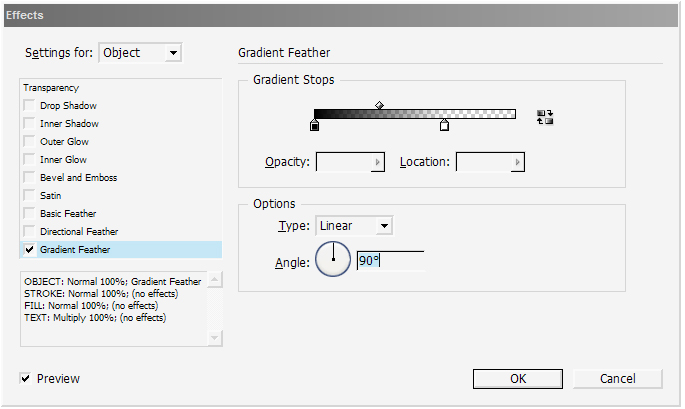Click the Angle dial control
The height and width of the screenshot is (409, 685).
333,260
